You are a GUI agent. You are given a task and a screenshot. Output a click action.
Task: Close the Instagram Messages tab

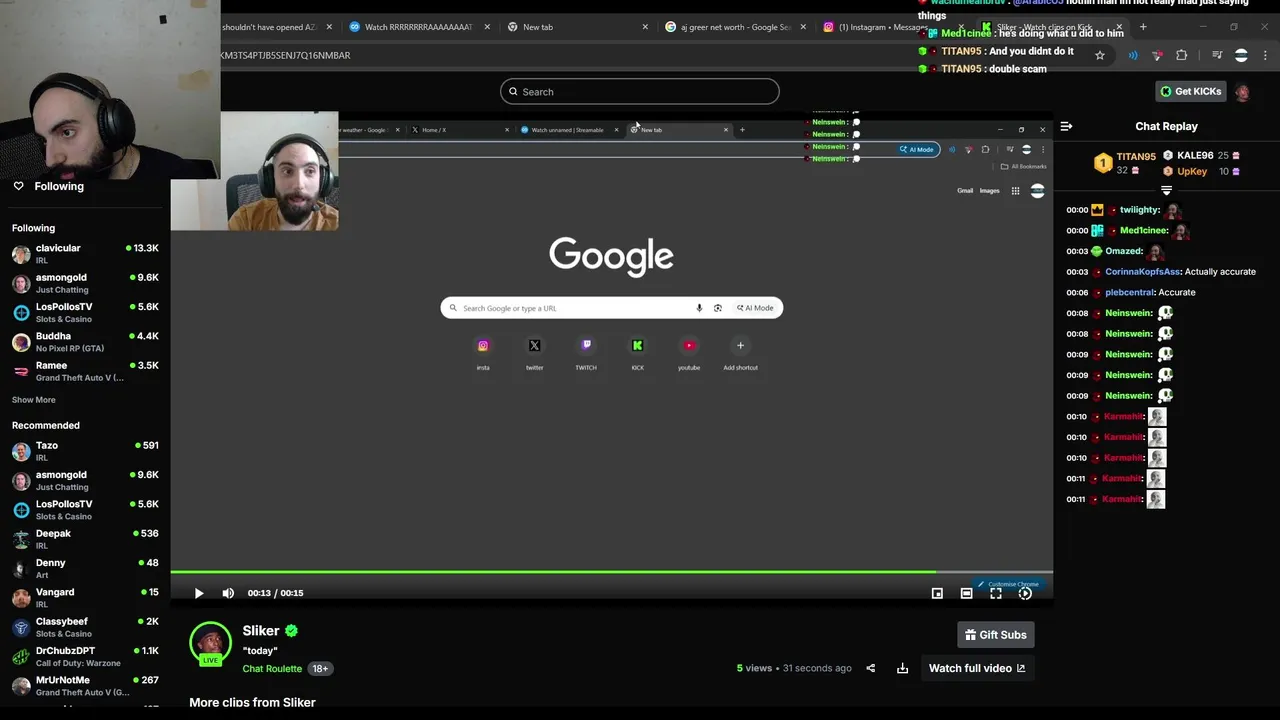(960, 27)
